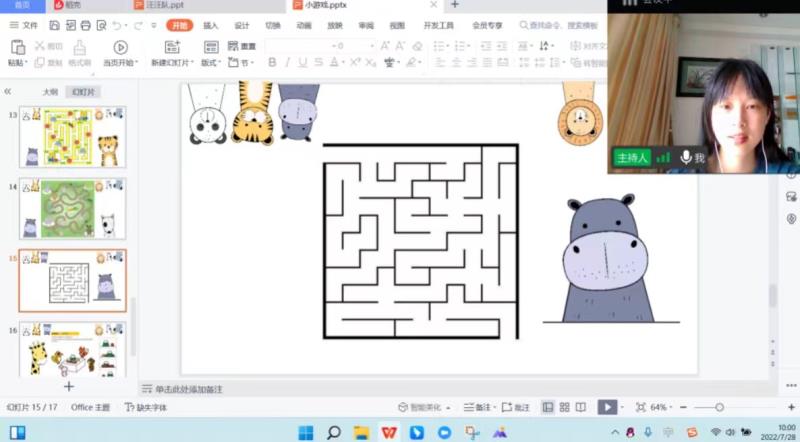Image resolution: width=800 pixels, height=442 pixels.
Task: Open the slideshow play options dropdown
Action: click(x=621, y=407)
